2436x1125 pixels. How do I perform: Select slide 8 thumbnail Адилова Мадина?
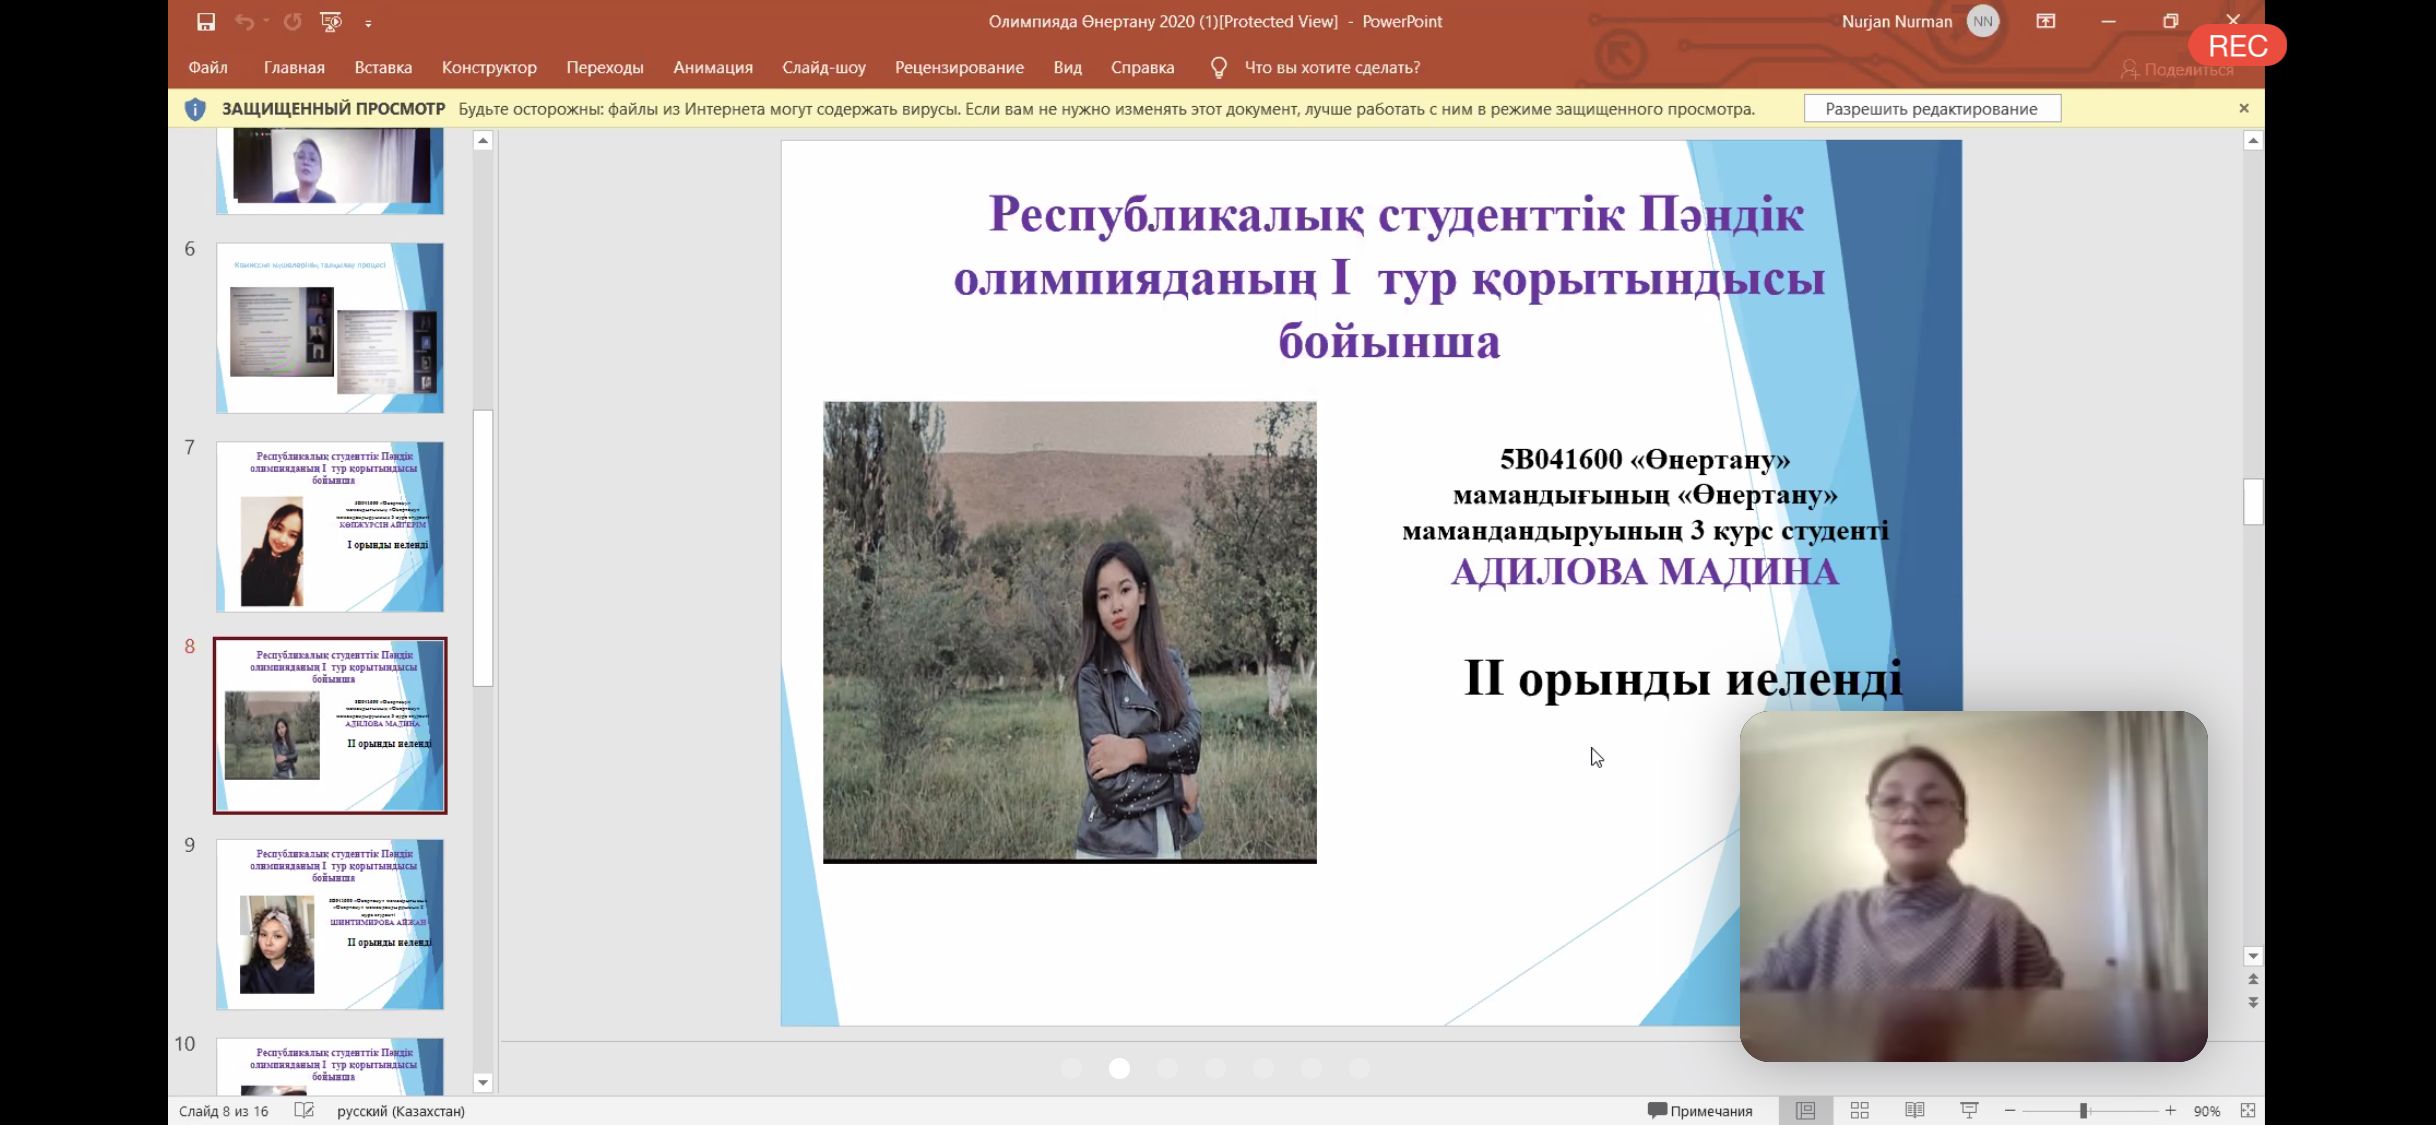[x=330, y=725]
